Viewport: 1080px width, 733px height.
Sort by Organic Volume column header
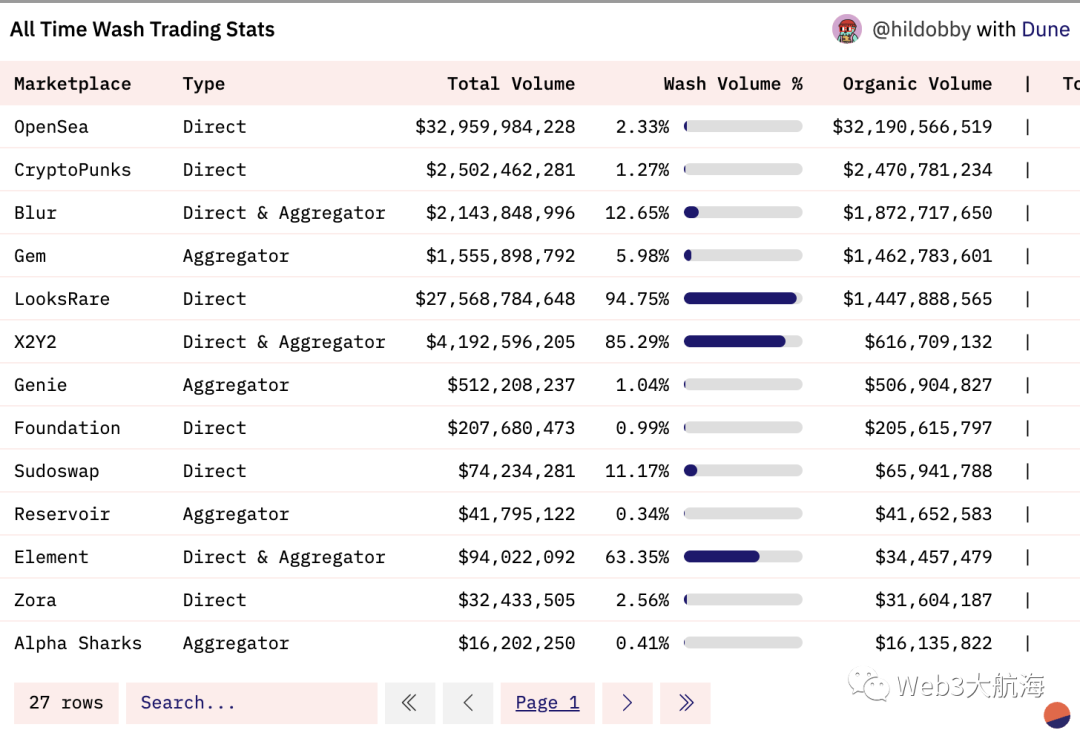(917, 84)
